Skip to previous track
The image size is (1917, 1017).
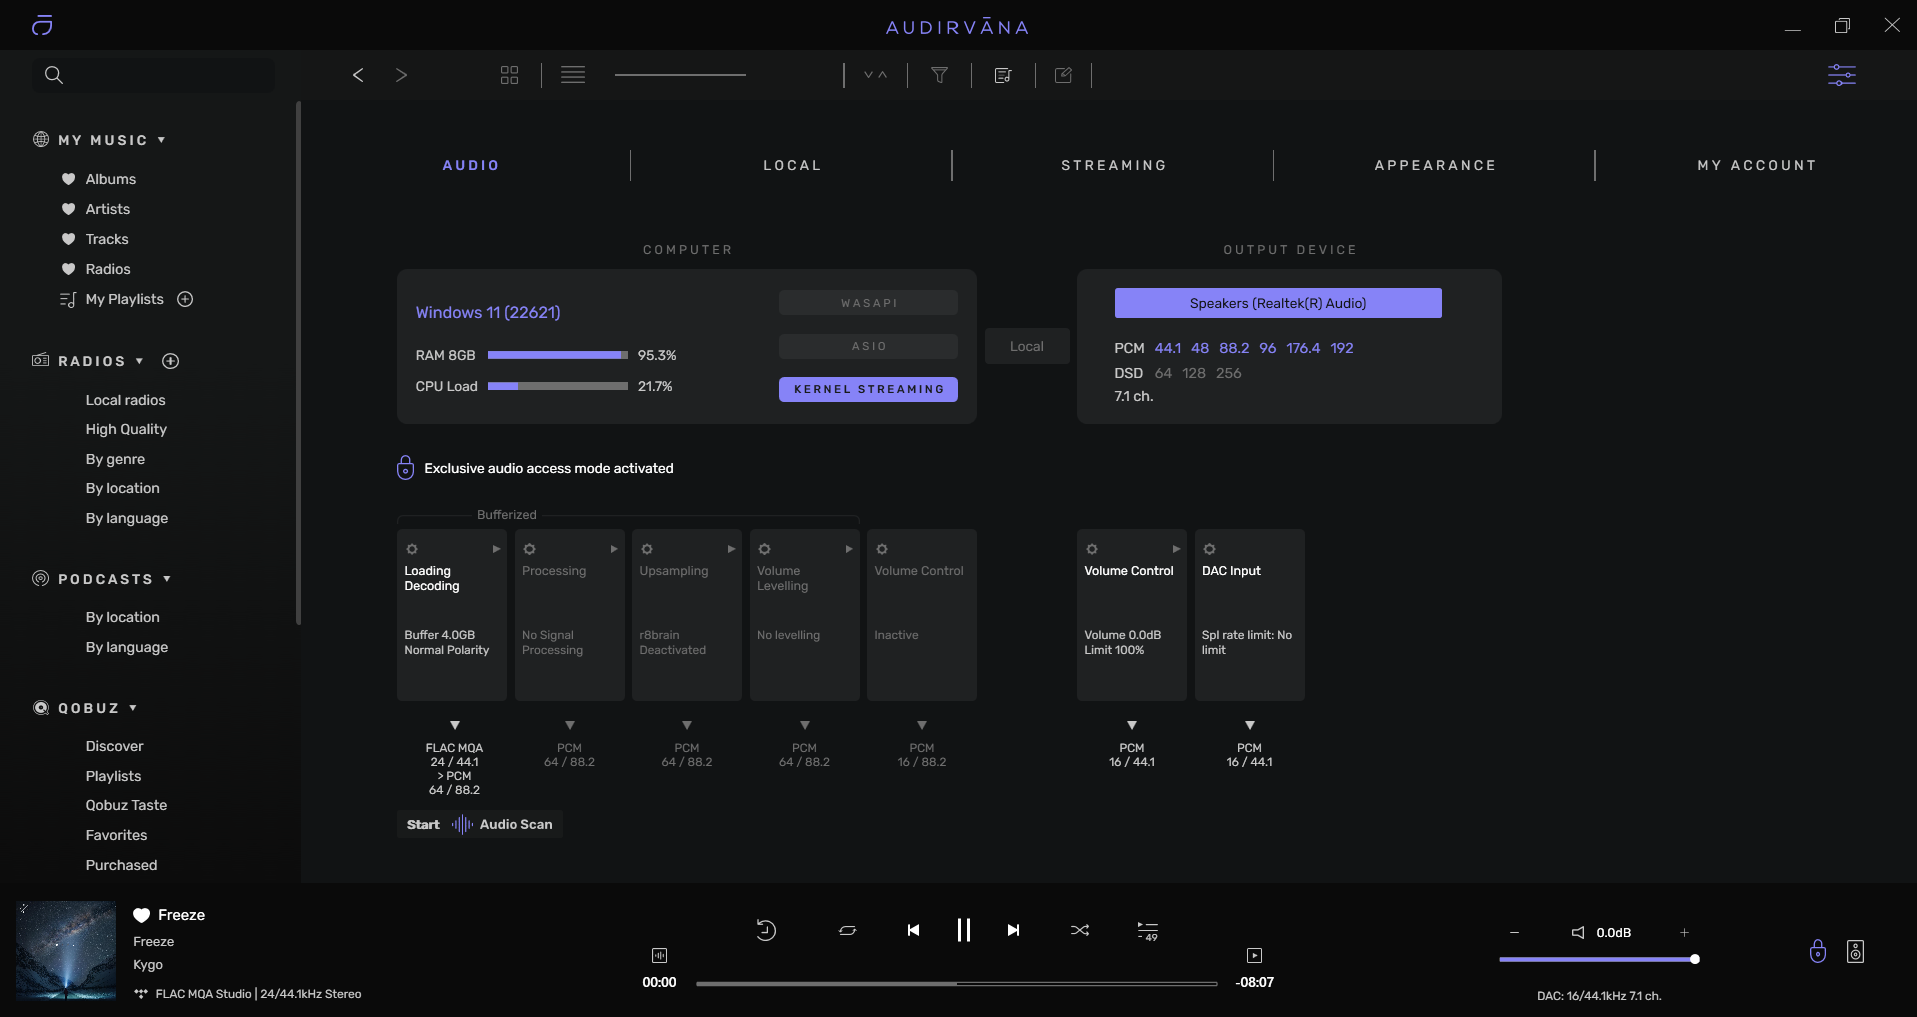tap(913, 930)
